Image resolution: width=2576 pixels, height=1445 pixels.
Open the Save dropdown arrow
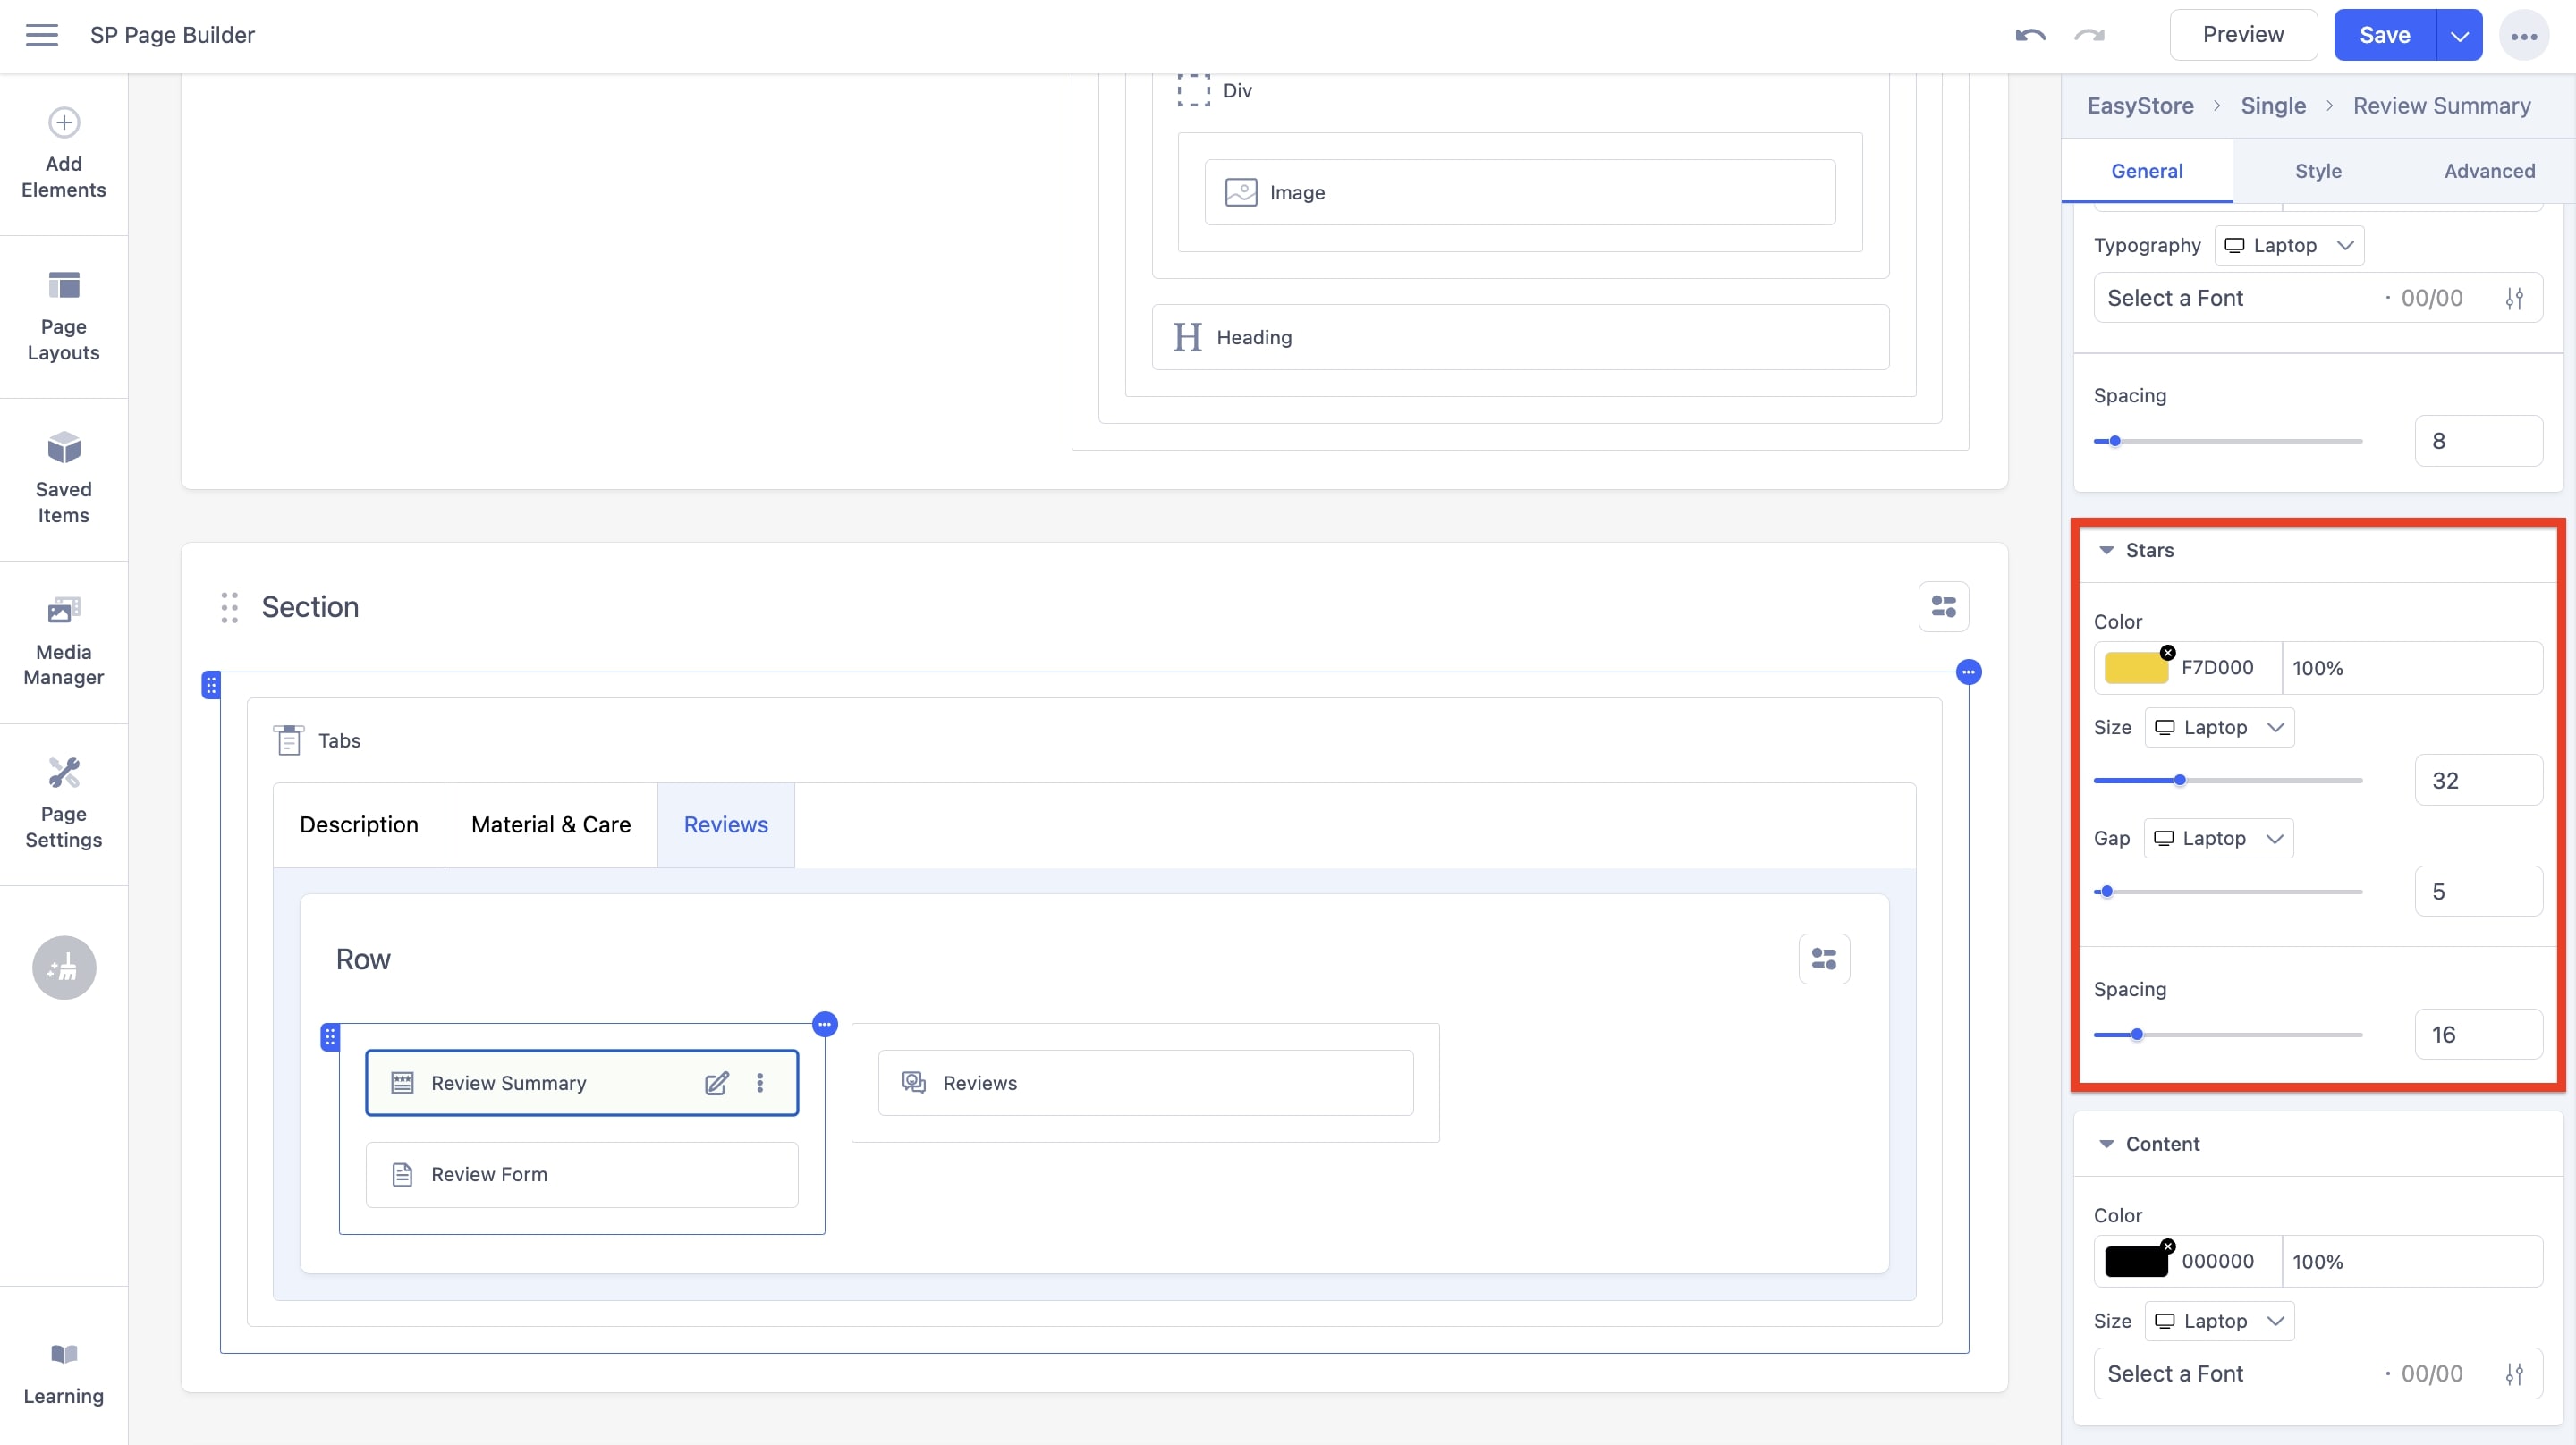tap(2459, 36)
